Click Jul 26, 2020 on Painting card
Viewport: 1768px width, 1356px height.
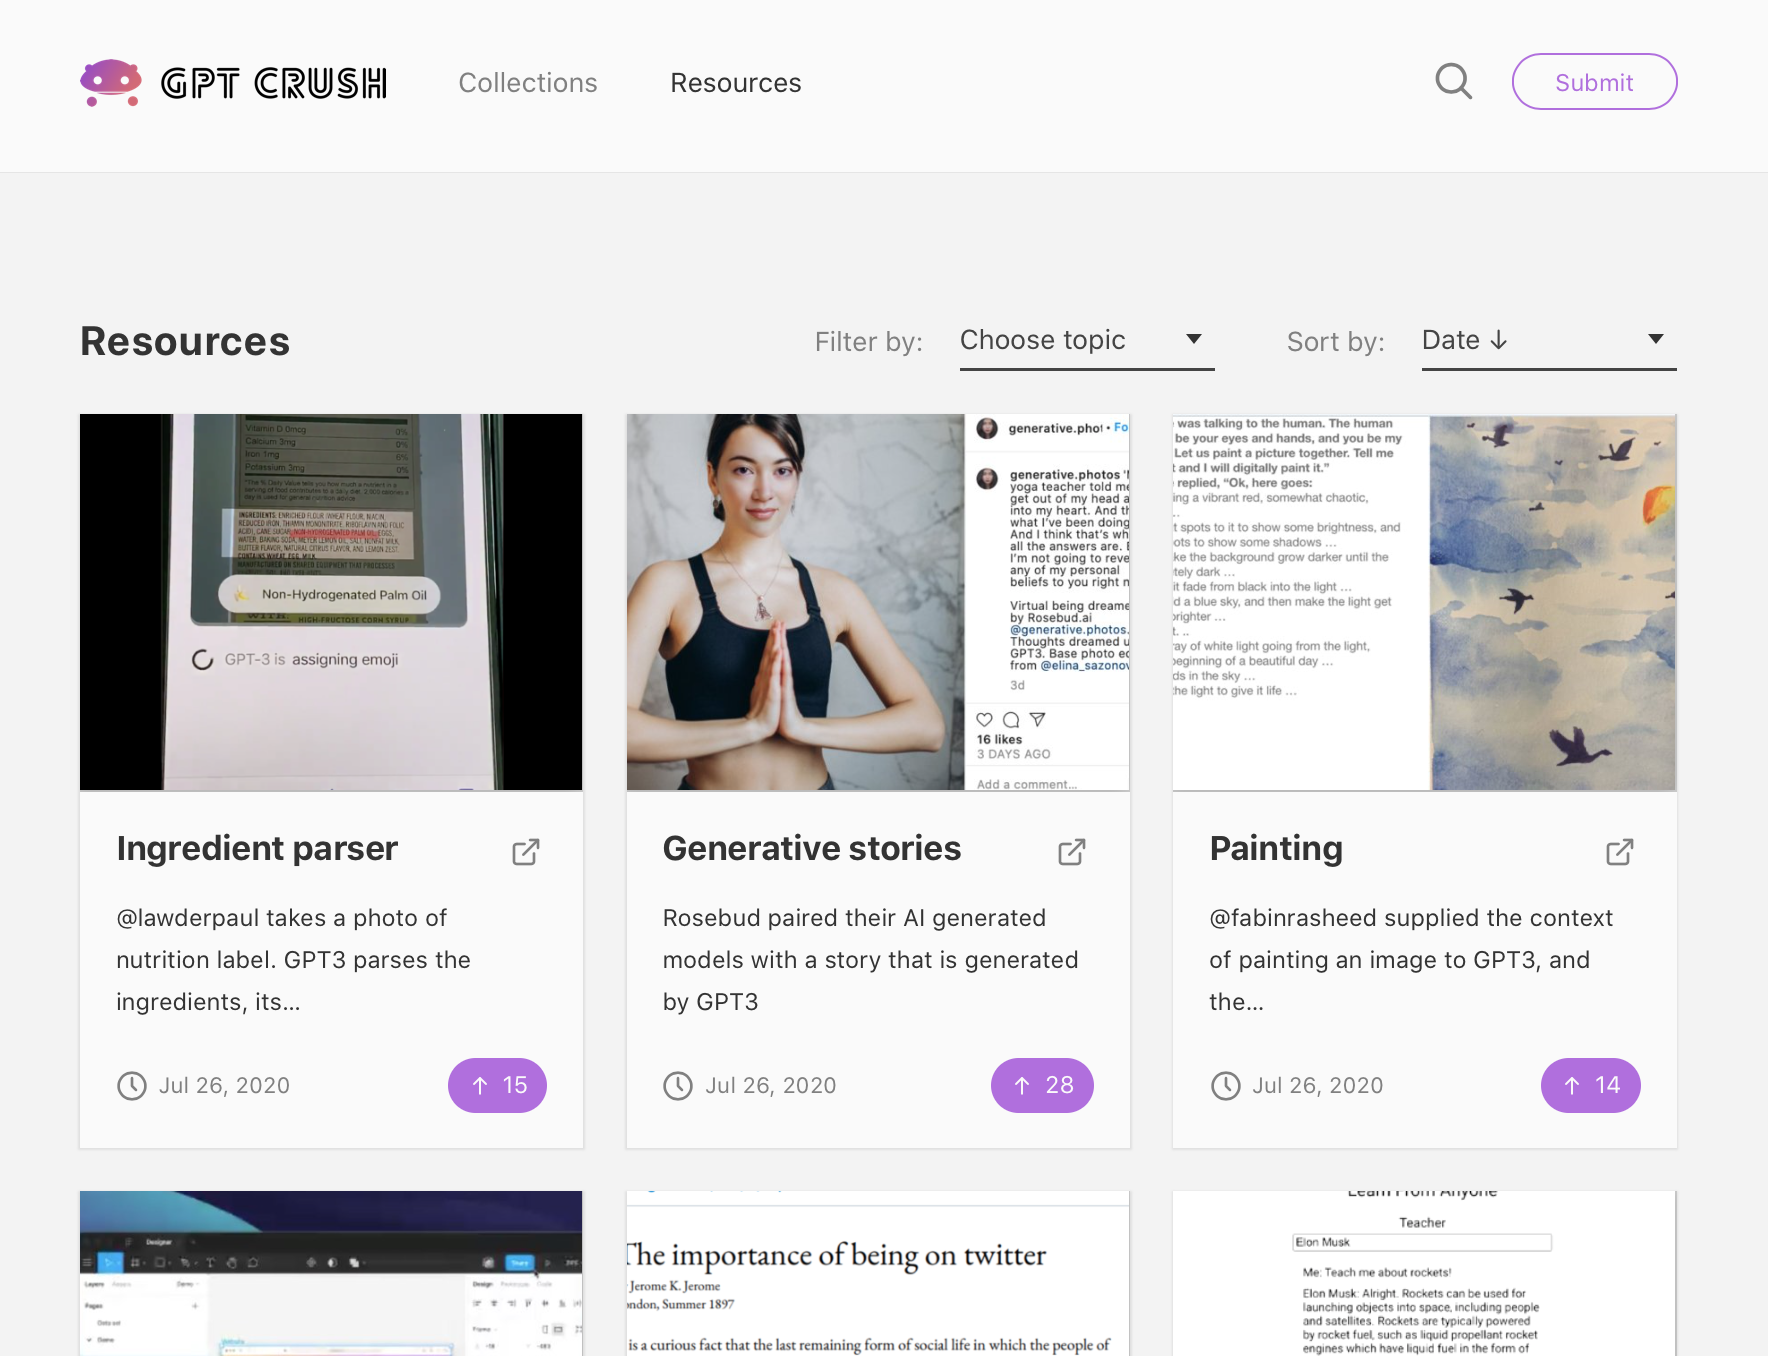click(x=1318, y=1086)
